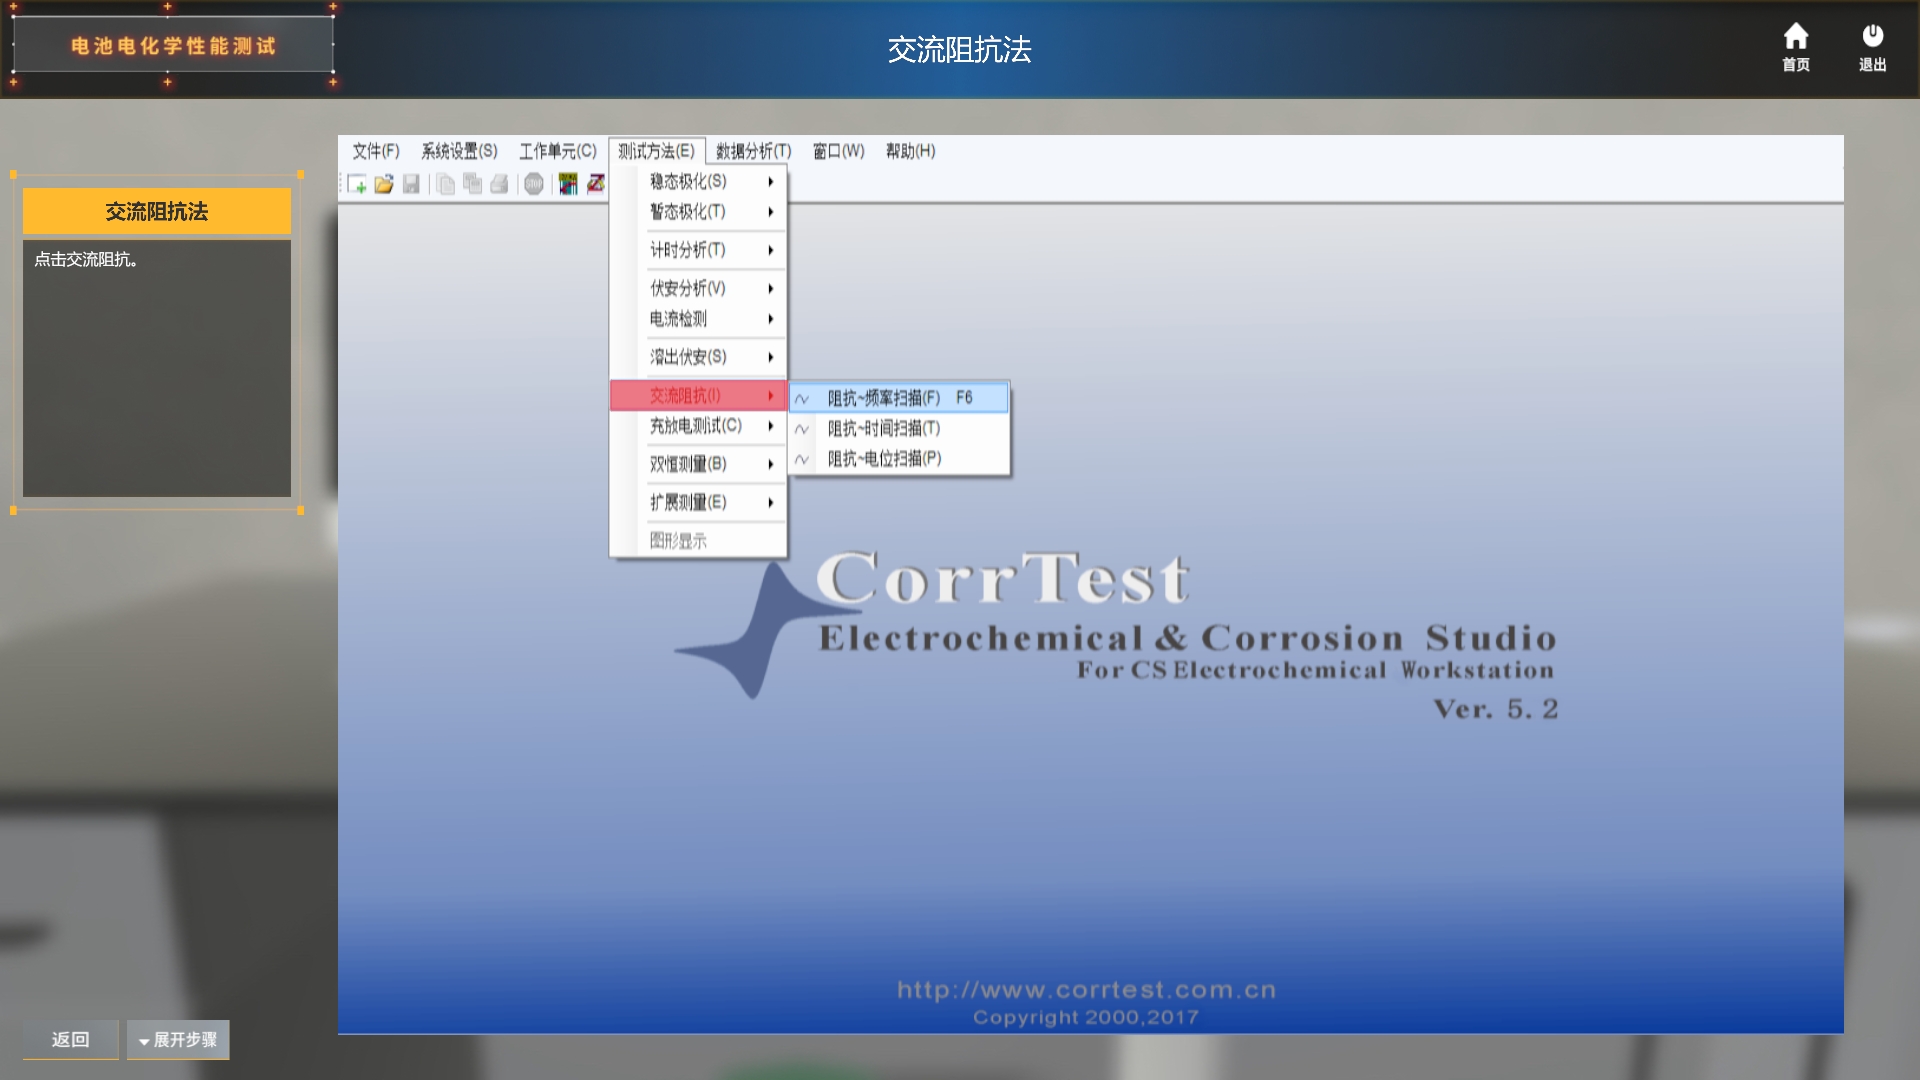Click the instruction text 点击交流阻抗。

pos(86,260)
